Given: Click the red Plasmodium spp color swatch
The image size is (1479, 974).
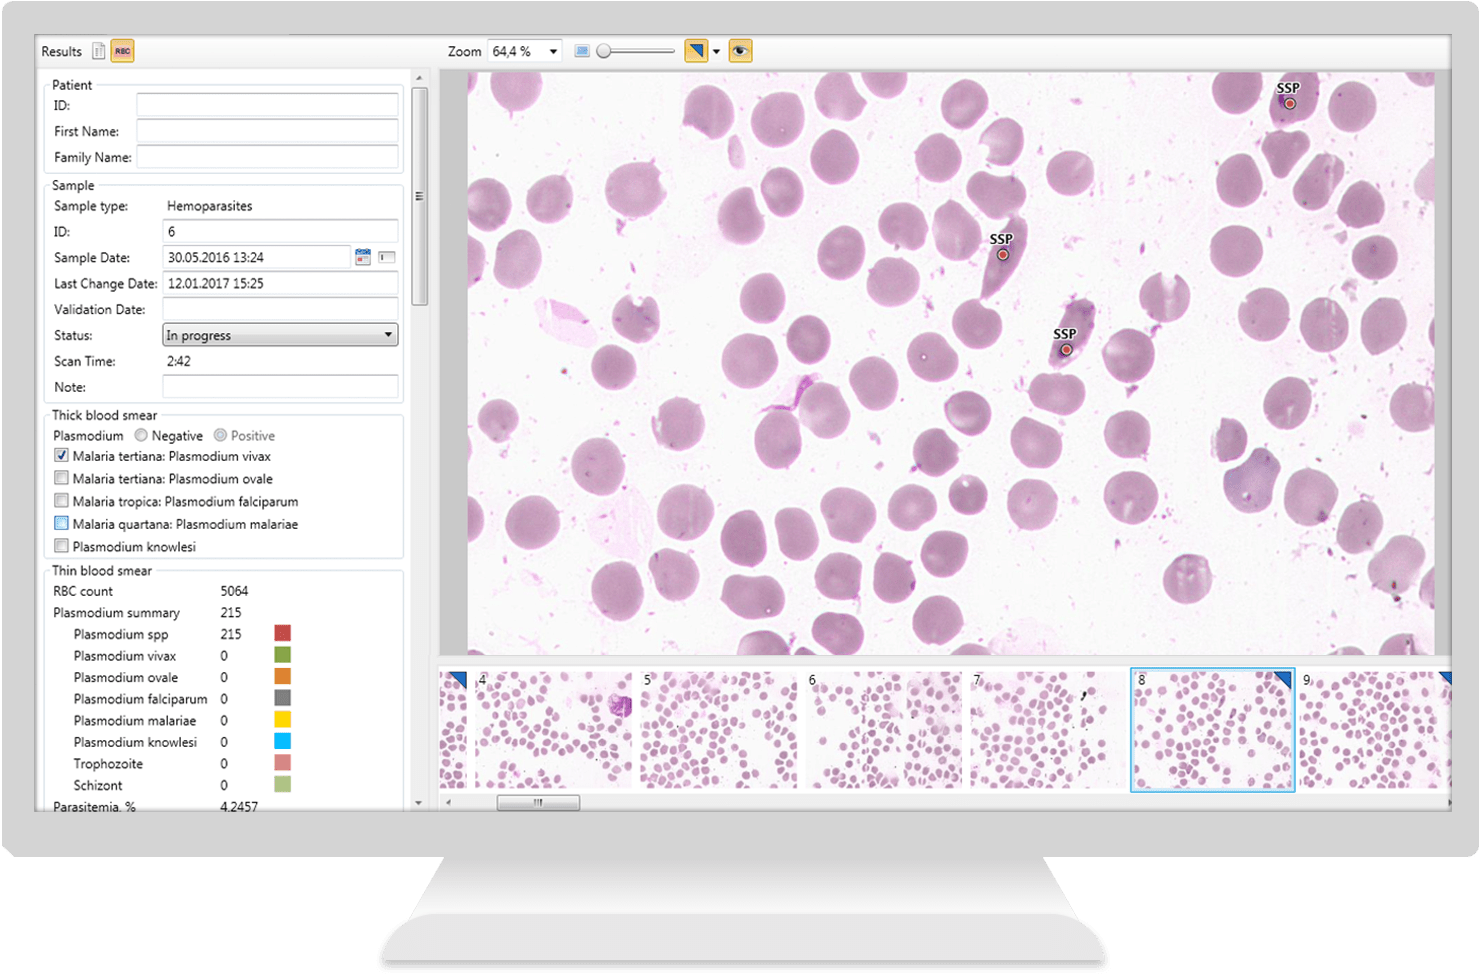Looking at the screenshot, I should click(x=283, y=633).
